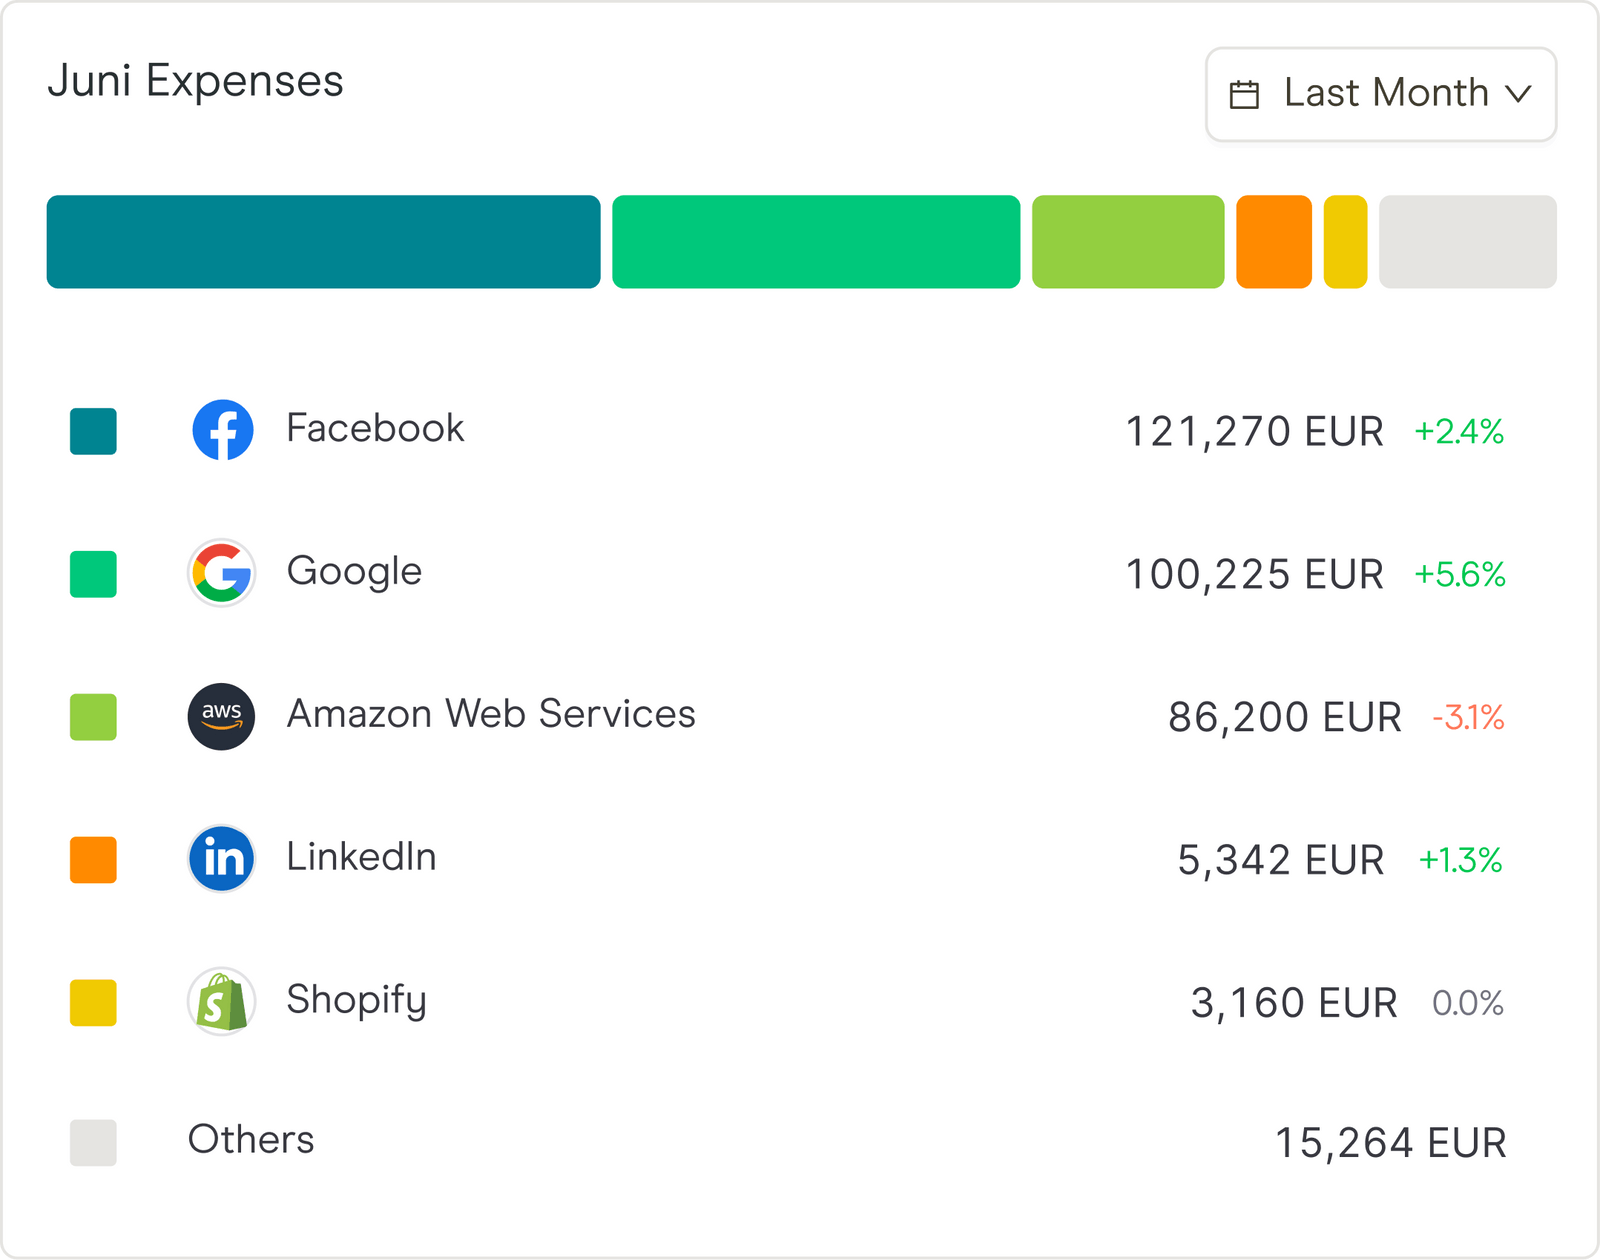Click the calendar icon in the date selector
Screen dimensions: 1600x1260
tap(1243, 93)
